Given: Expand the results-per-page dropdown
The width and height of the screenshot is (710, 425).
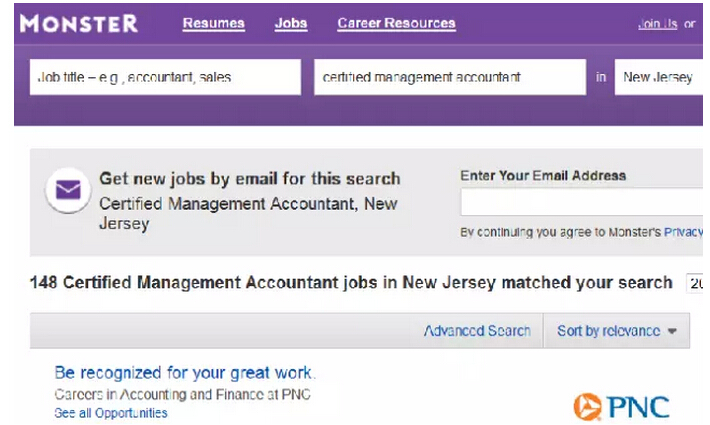Looking at the screenshot, I should pos(696,283).
